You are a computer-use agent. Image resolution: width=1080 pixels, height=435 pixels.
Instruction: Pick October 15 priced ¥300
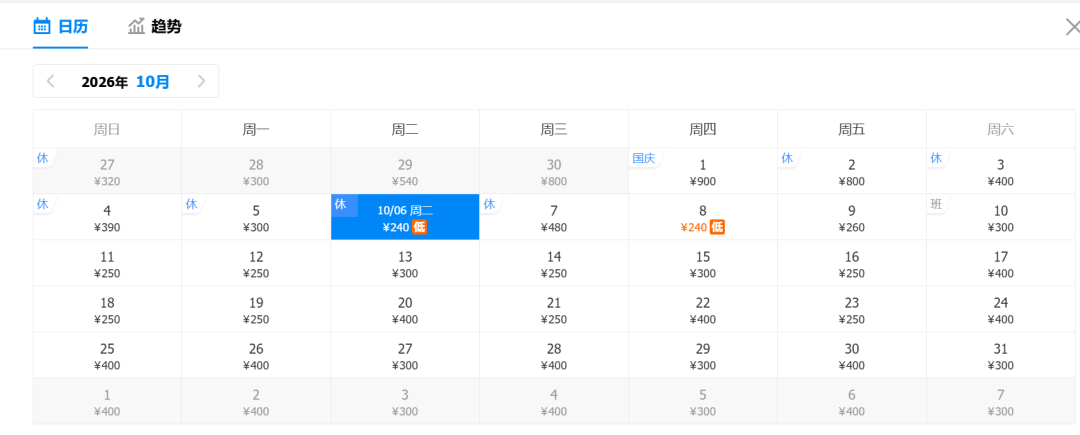703,264
